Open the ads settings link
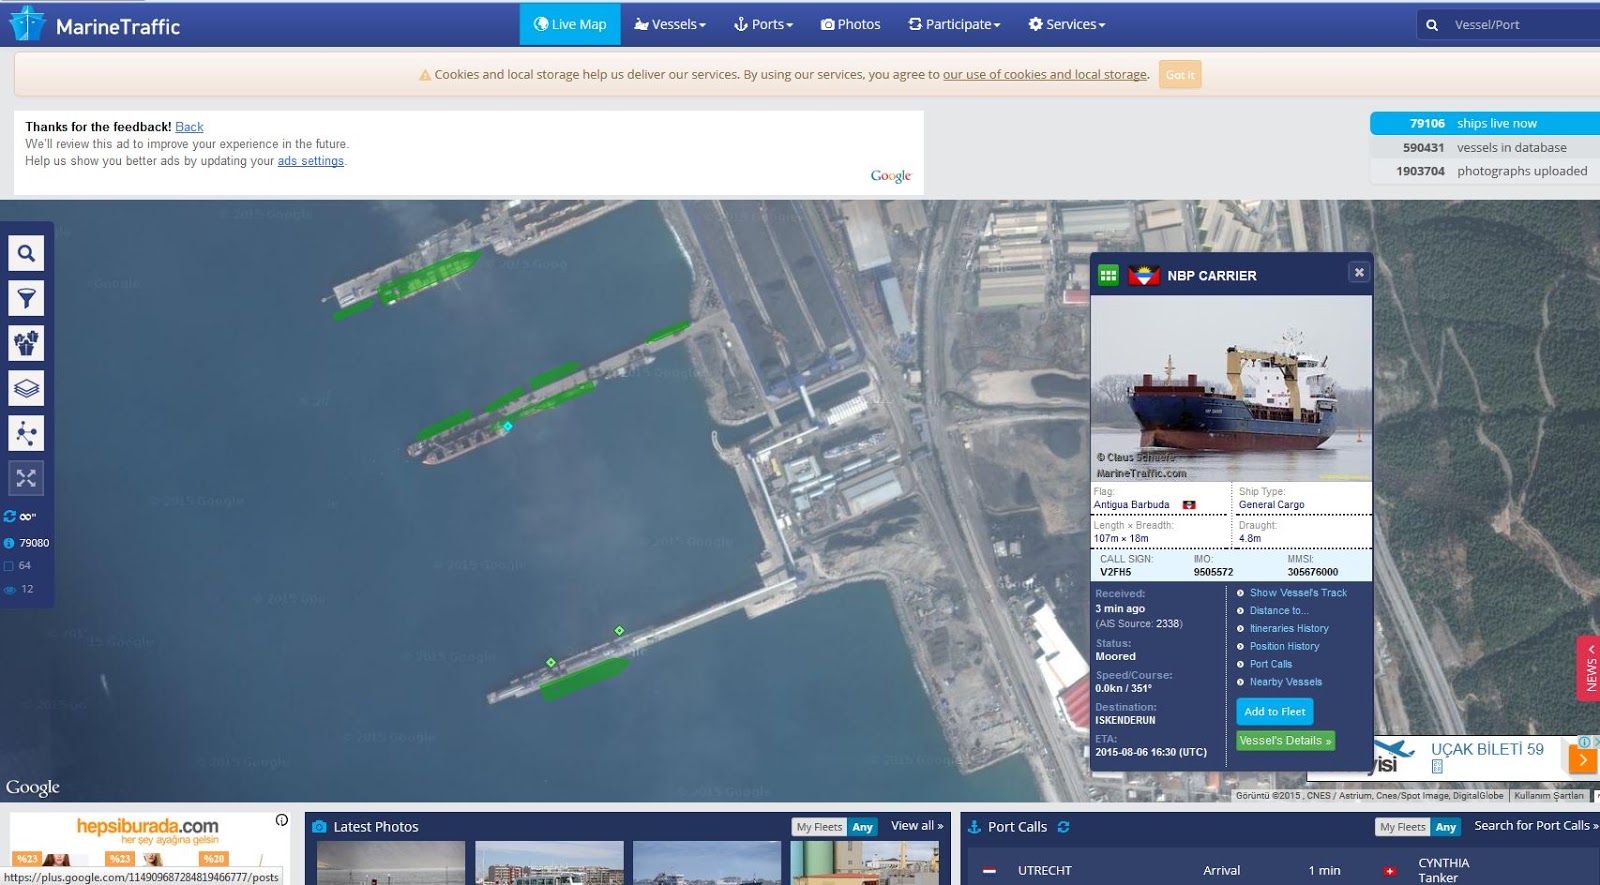This screenshot has height=885, width=1600. click(311, 161)
